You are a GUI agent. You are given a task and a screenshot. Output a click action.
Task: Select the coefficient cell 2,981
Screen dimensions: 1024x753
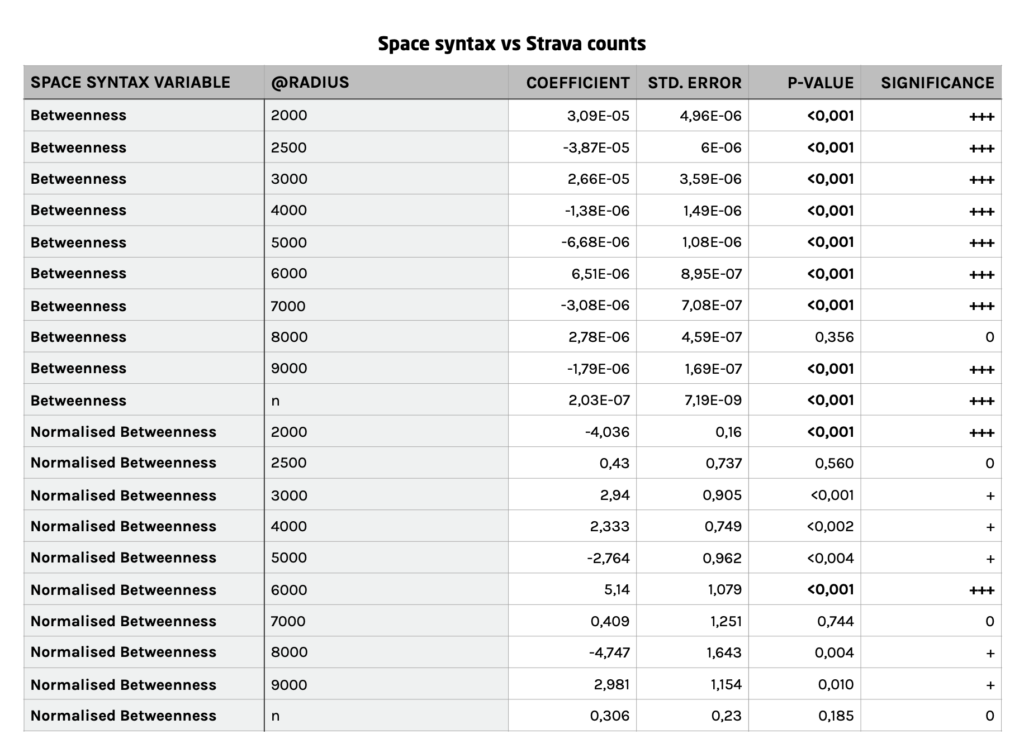click(x=611, y=684)
